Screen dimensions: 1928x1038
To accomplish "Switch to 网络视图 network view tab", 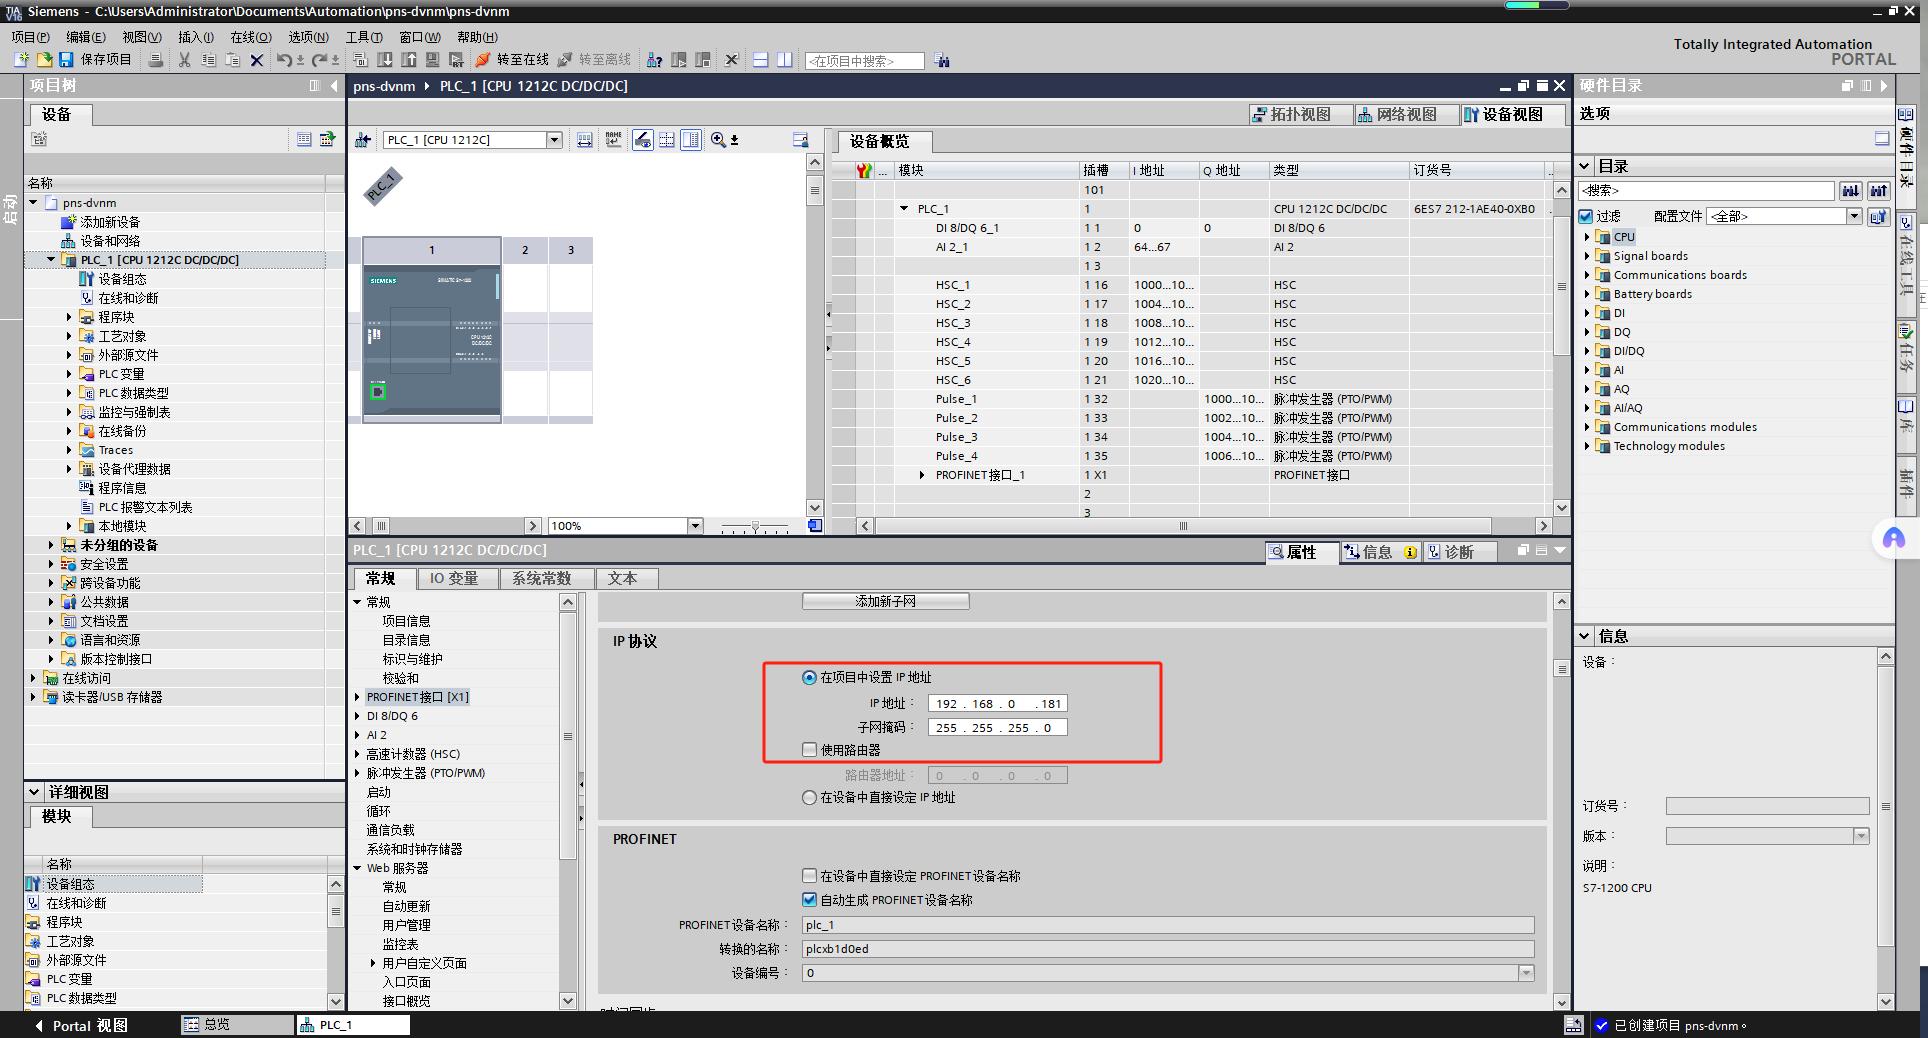I will click(x=1406, y=115).
